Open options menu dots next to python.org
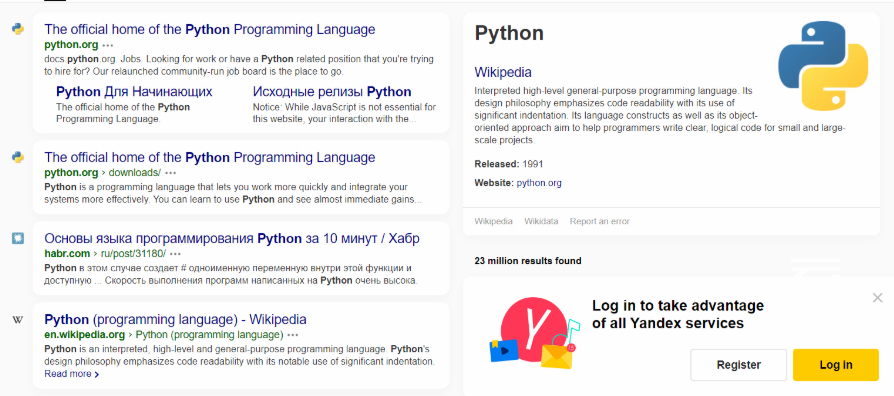 point(108,45)
